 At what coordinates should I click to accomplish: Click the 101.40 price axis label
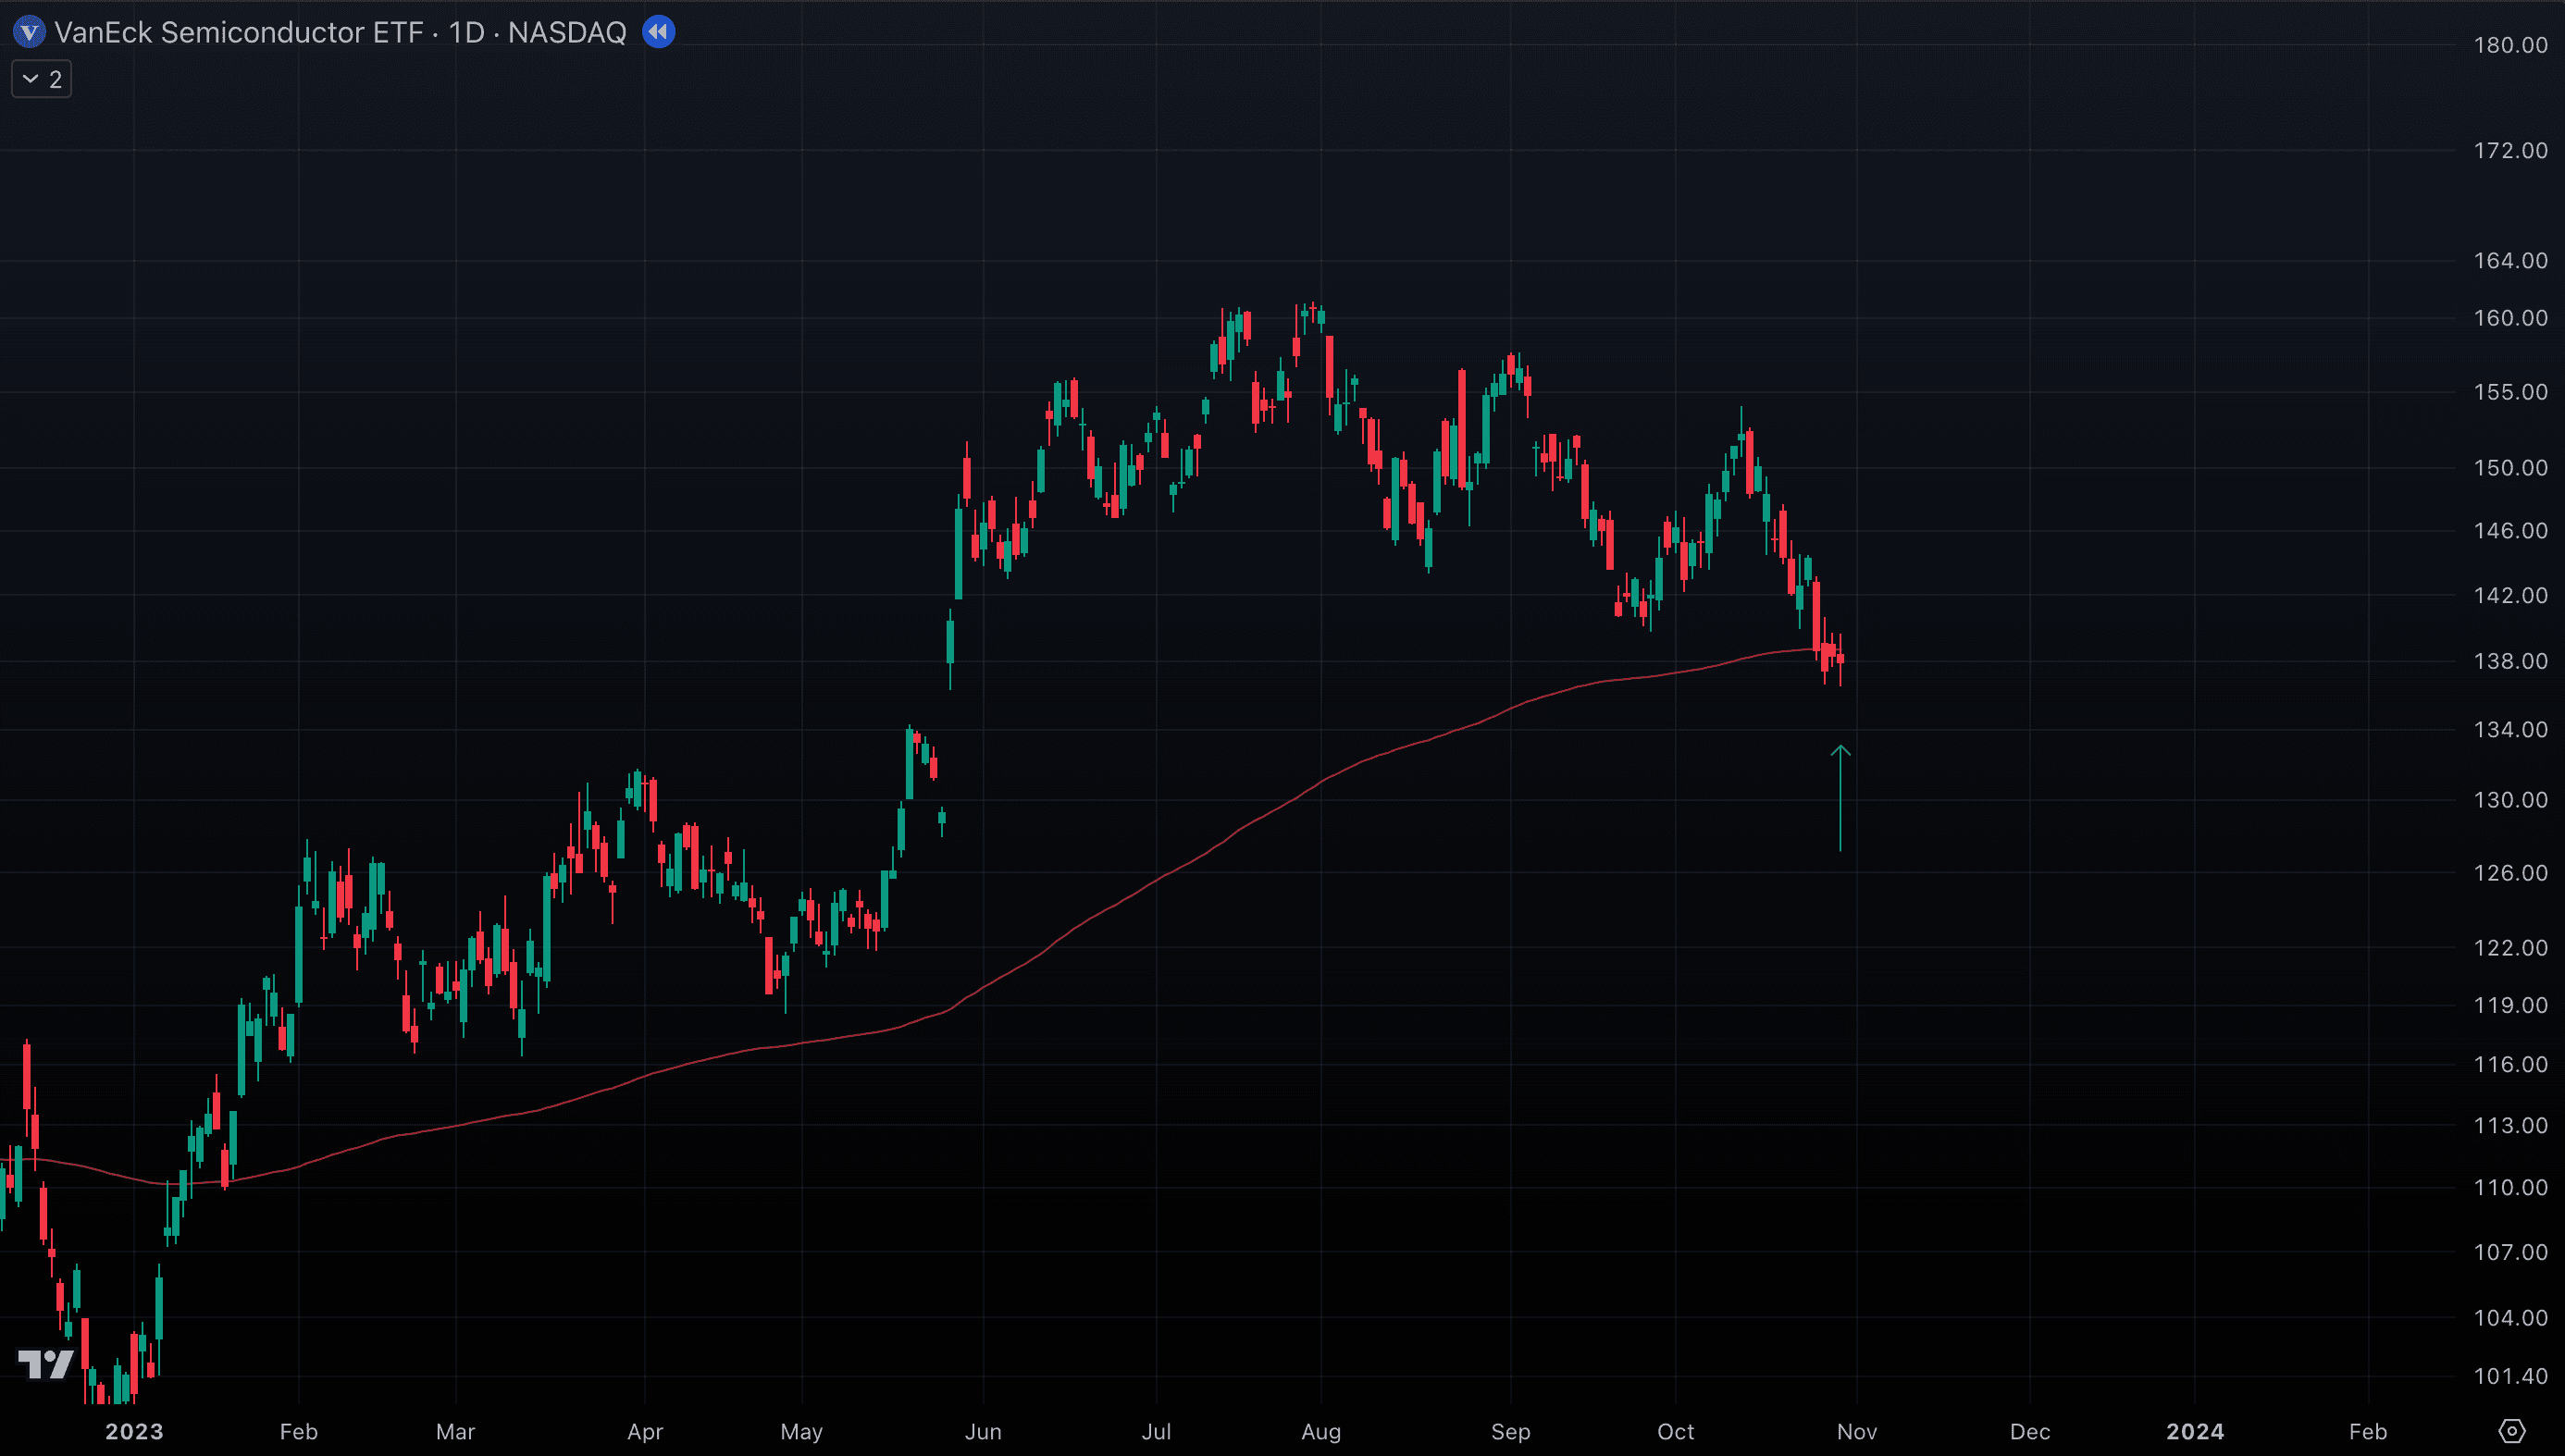pos(2509,1376)
